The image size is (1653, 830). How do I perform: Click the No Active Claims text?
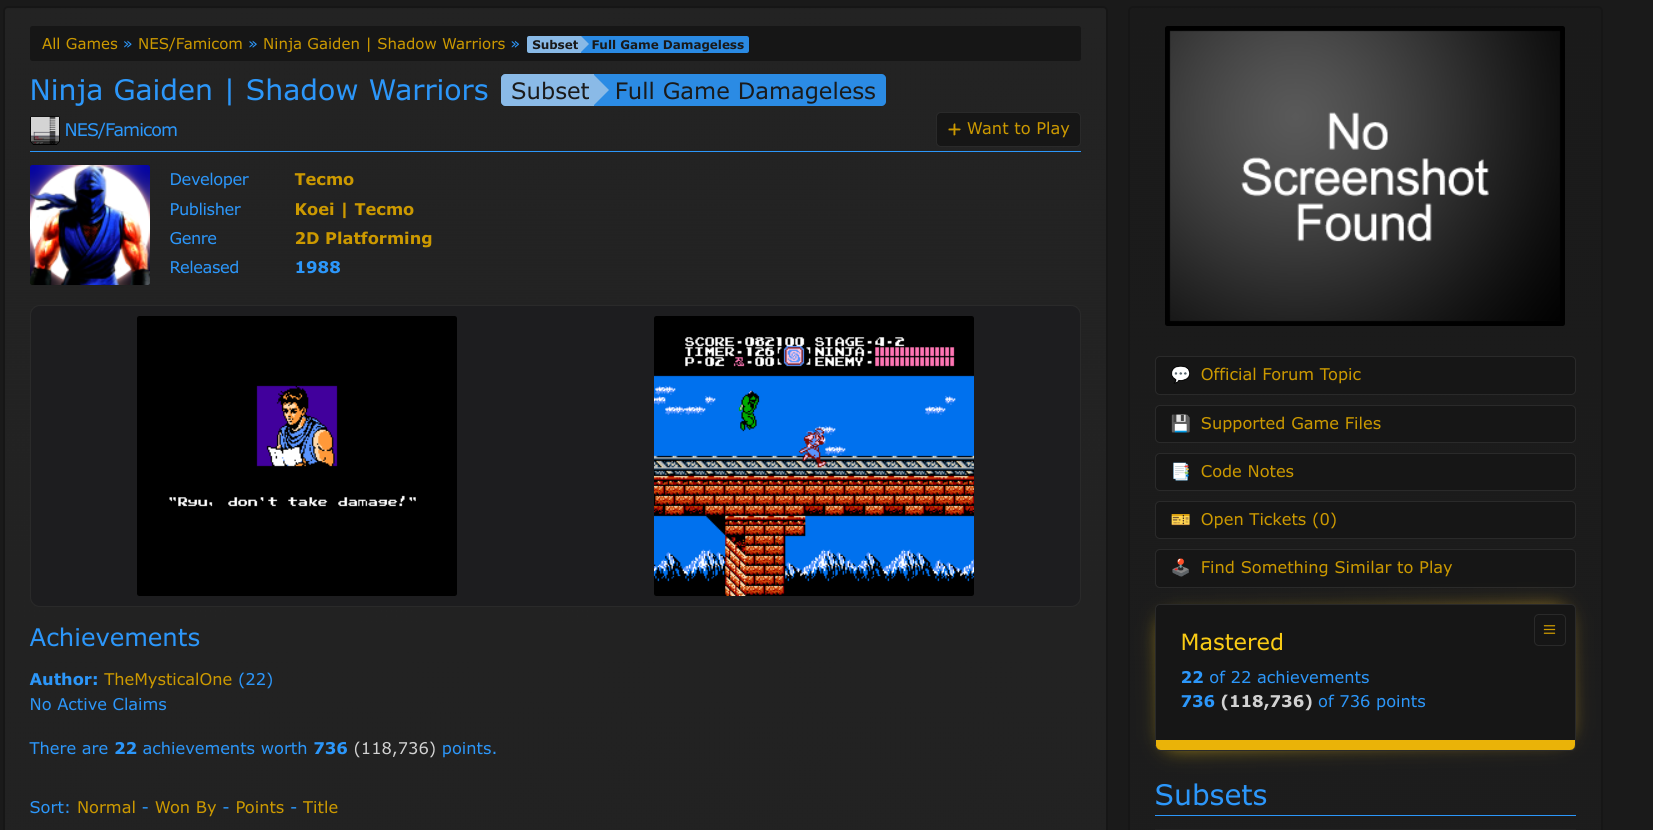pyautogui.click(x=98, y=704)
